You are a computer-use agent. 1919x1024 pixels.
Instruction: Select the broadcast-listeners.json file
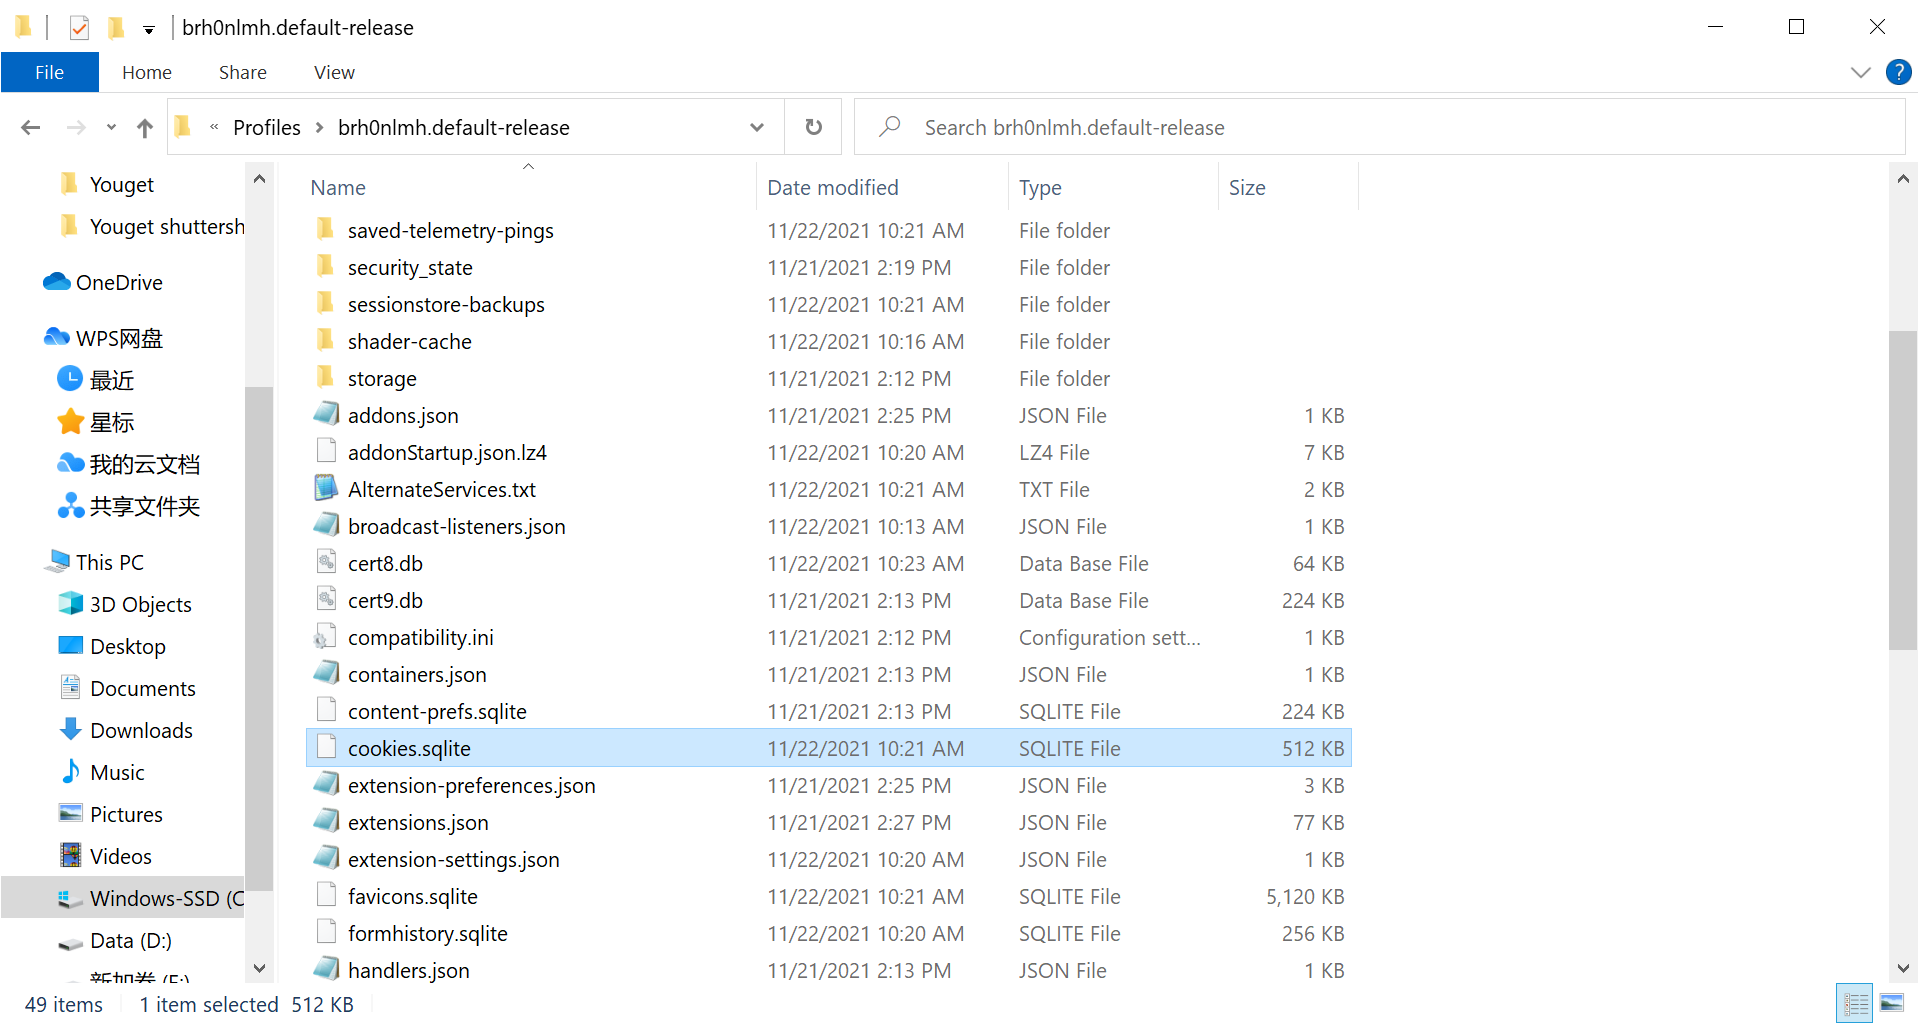[x=456, y=527]
